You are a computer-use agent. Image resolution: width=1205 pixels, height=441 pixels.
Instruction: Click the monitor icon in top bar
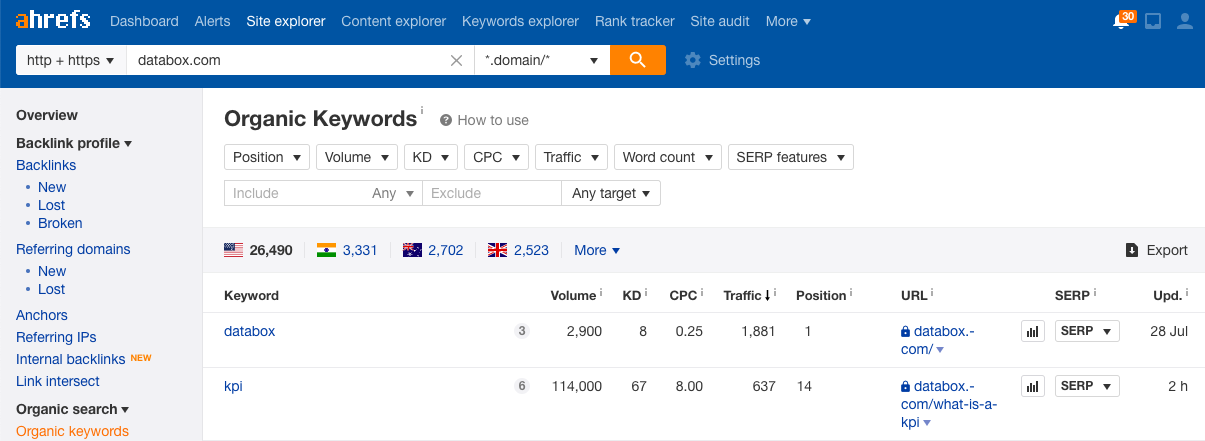tap(1153, 21)
